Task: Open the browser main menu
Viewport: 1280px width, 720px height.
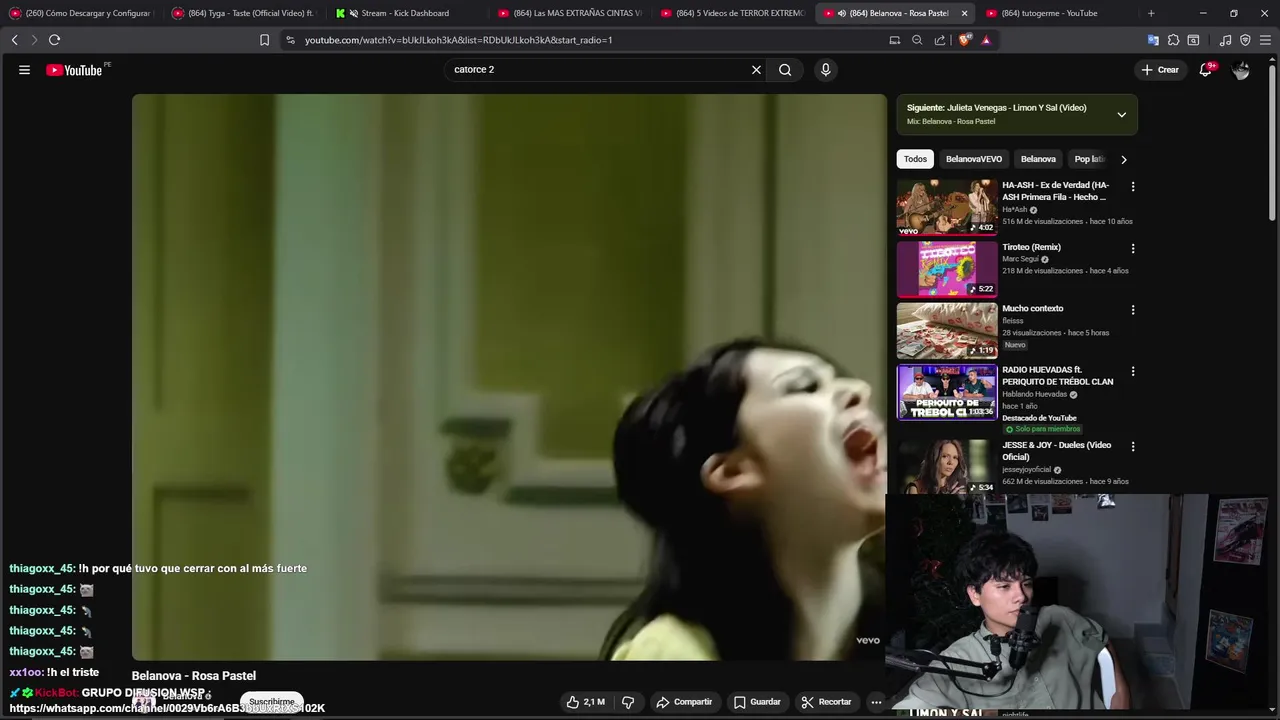Action: tap(1265, 40)
